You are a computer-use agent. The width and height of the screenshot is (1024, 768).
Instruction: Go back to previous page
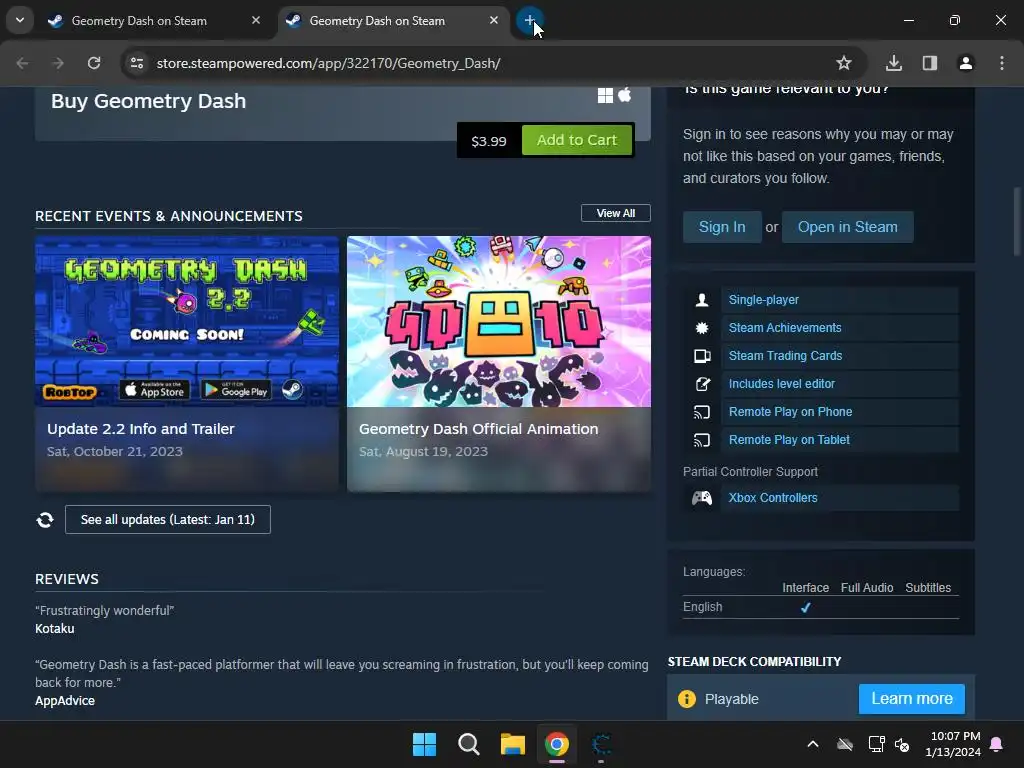pyautogui.click(x=22, y=63)
